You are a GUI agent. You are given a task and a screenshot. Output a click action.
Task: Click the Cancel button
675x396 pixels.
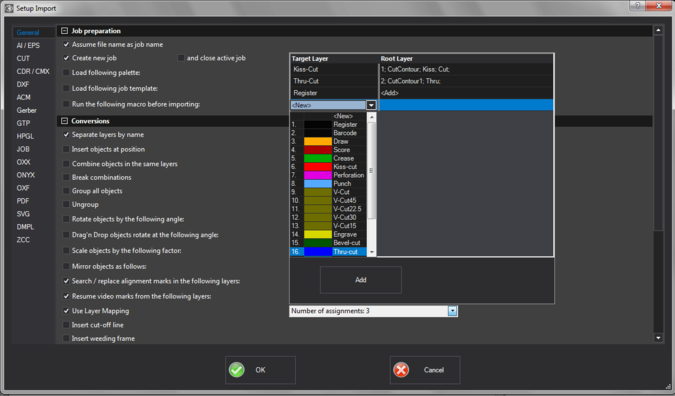425,370
